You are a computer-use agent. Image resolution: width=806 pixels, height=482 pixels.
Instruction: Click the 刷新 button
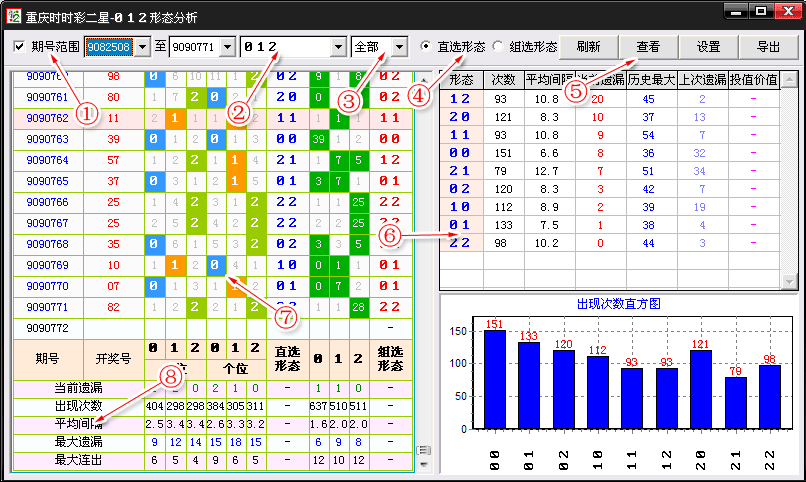(588, 47)
